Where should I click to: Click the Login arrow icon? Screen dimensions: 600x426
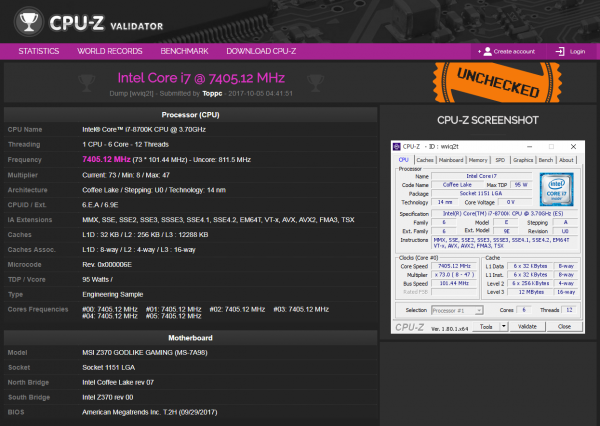[x=560, y=52]
